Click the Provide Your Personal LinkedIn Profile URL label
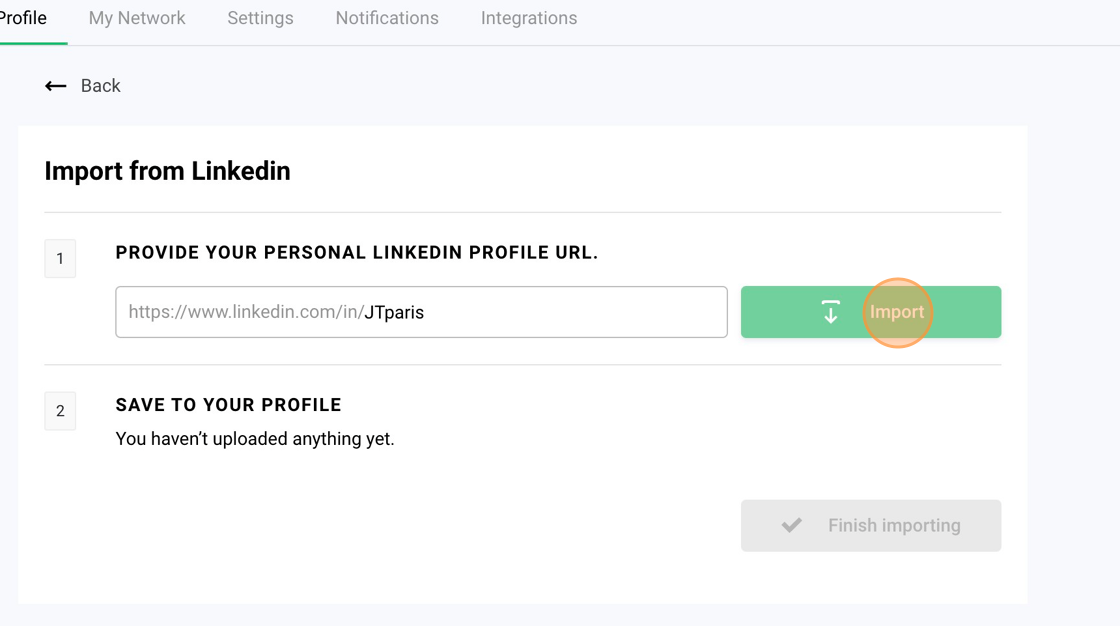 [x=357, y=253]
